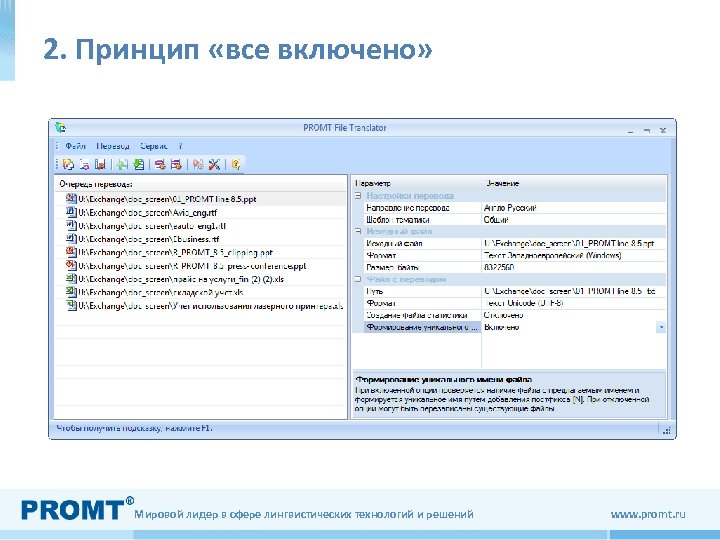Collapse the Исходный файл group
720x540 pixels.
(358, 231)
